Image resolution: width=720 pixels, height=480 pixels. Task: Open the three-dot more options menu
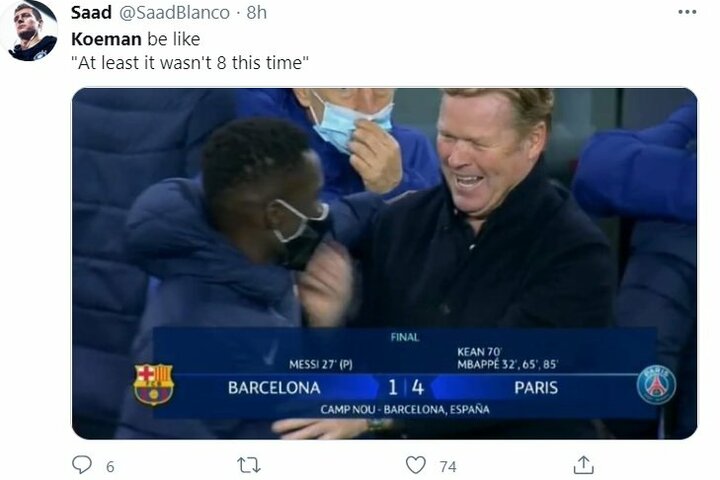(x=687, y=12)
